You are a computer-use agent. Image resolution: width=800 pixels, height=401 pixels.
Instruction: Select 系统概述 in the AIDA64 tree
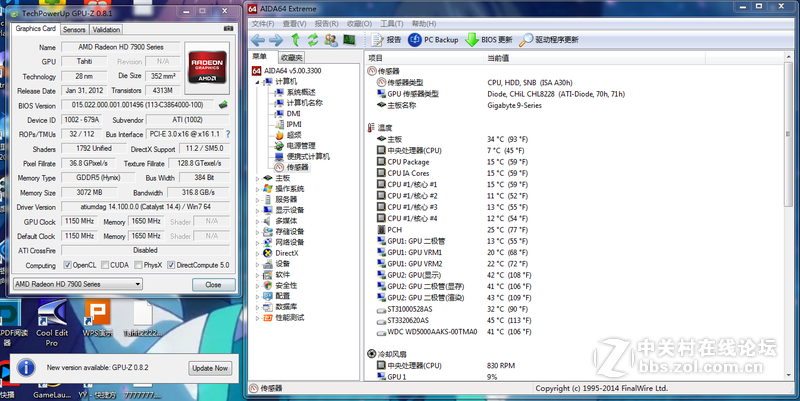(295, 92)
